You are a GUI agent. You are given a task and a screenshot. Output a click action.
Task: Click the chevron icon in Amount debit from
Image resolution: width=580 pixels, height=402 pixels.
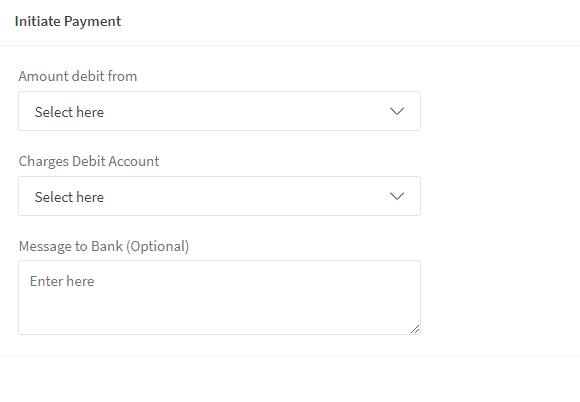pos(397,111)
